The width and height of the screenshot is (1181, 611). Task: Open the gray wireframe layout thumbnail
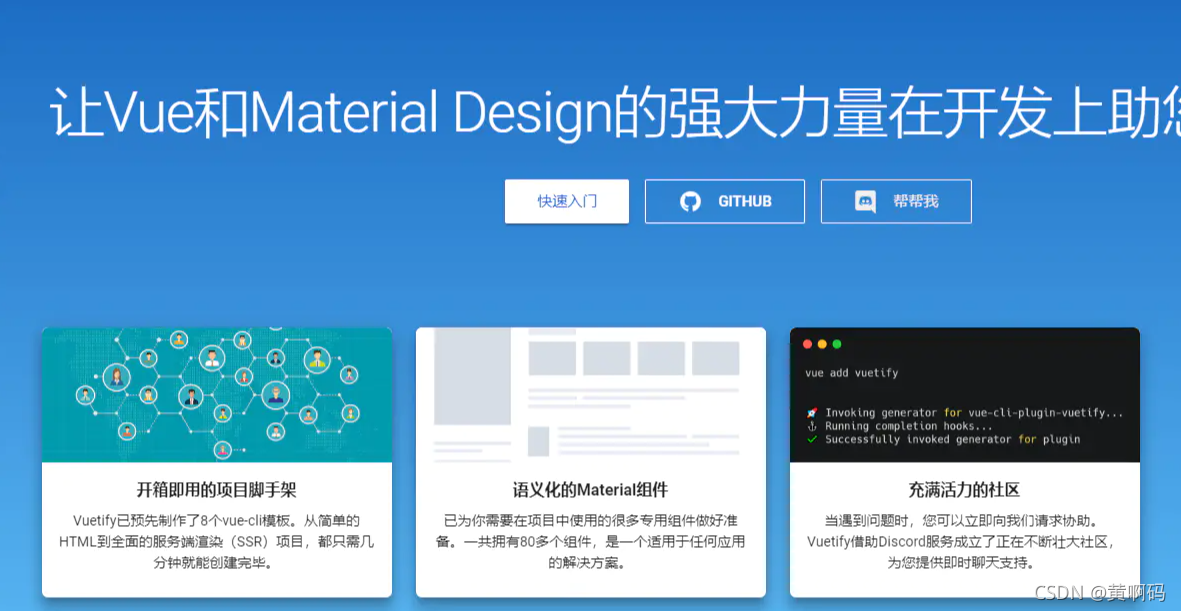point(590,395)
